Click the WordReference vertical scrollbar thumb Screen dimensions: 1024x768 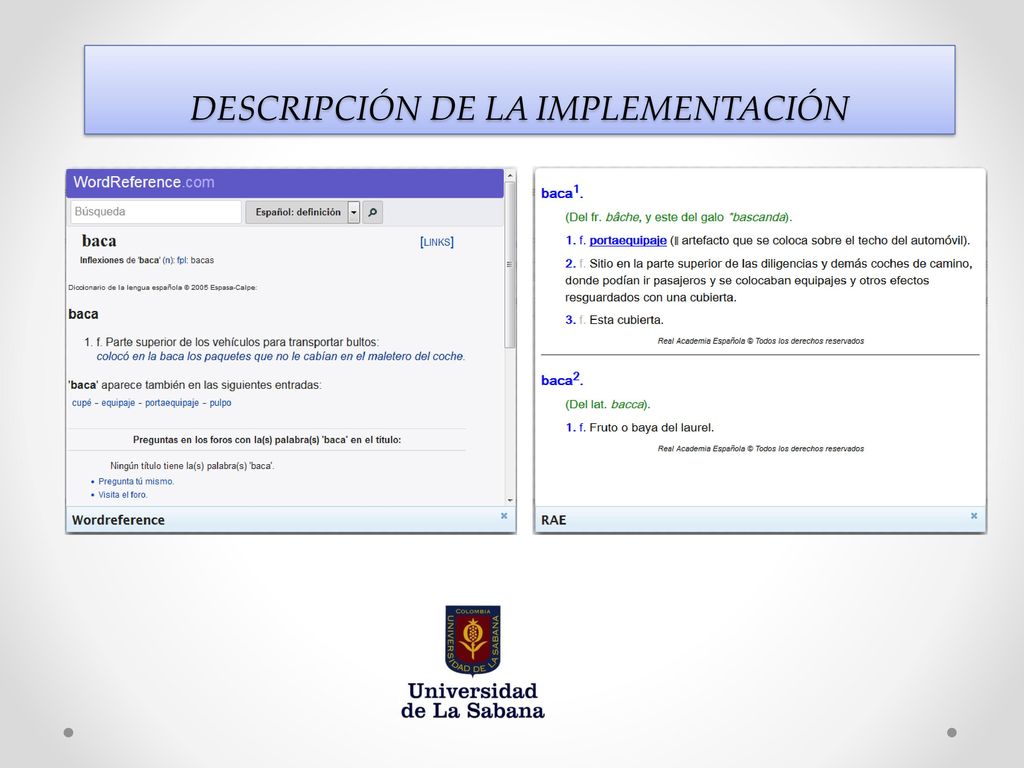(x=510, y=264)
